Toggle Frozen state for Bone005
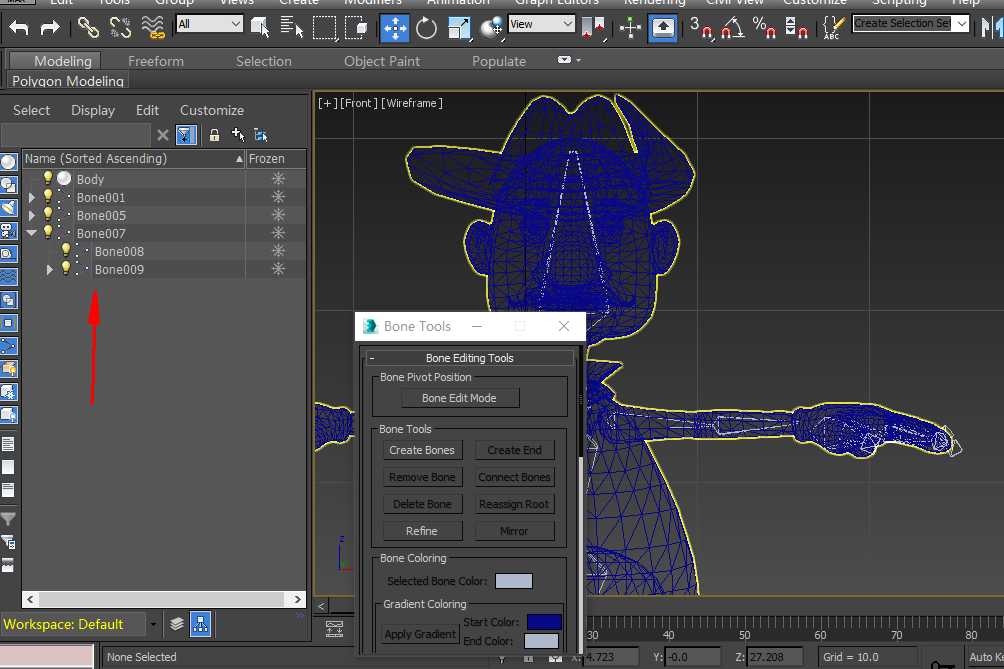 click(277, 214)
